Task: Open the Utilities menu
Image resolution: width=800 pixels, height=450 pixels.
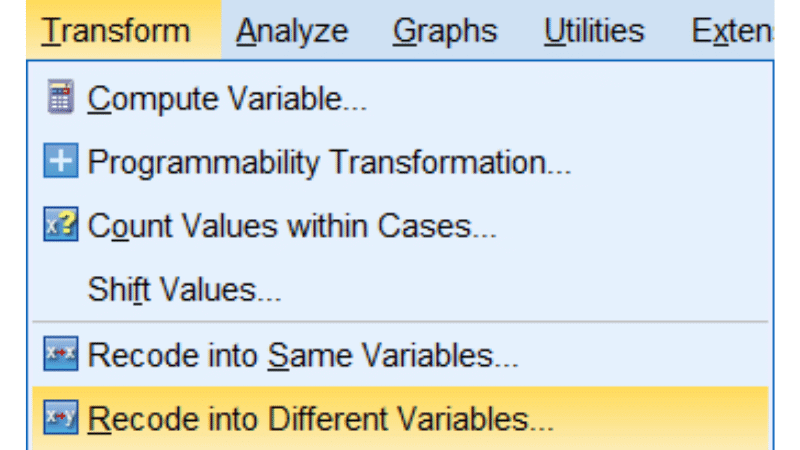Action: [x=594, y=31]
